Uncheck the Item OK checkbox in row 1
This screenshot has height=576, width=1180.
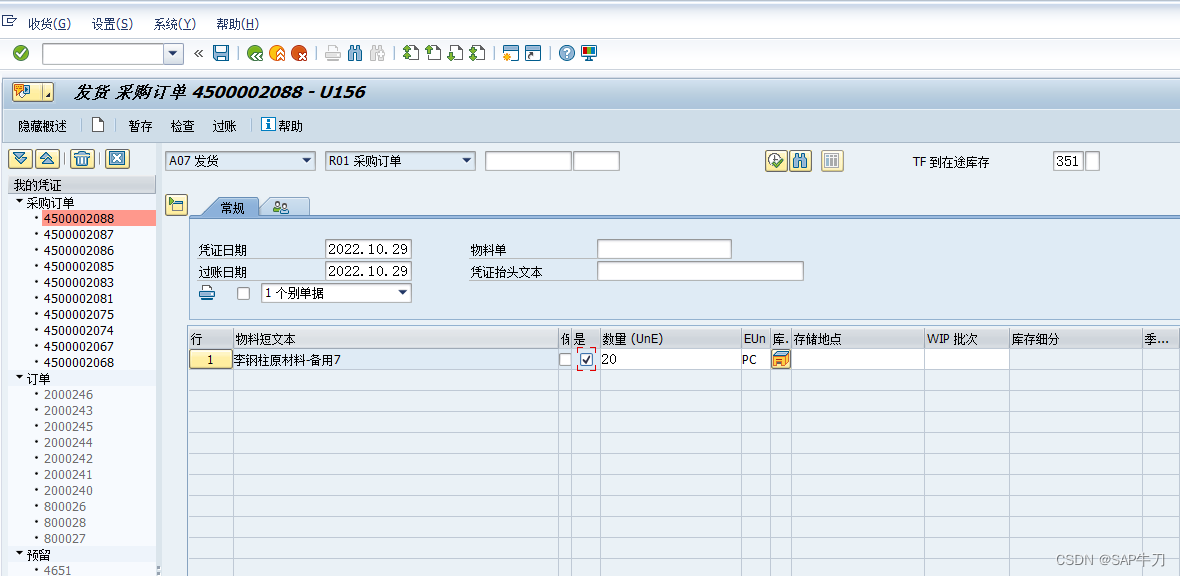[x=587, y=360]
